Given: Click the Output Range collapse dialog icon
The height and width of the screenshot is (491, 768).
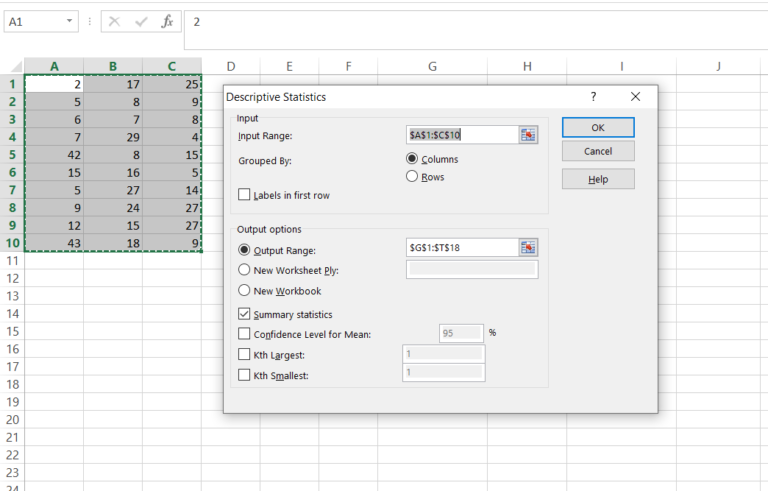Looking at the screenshot, I should tap(528, 246).
